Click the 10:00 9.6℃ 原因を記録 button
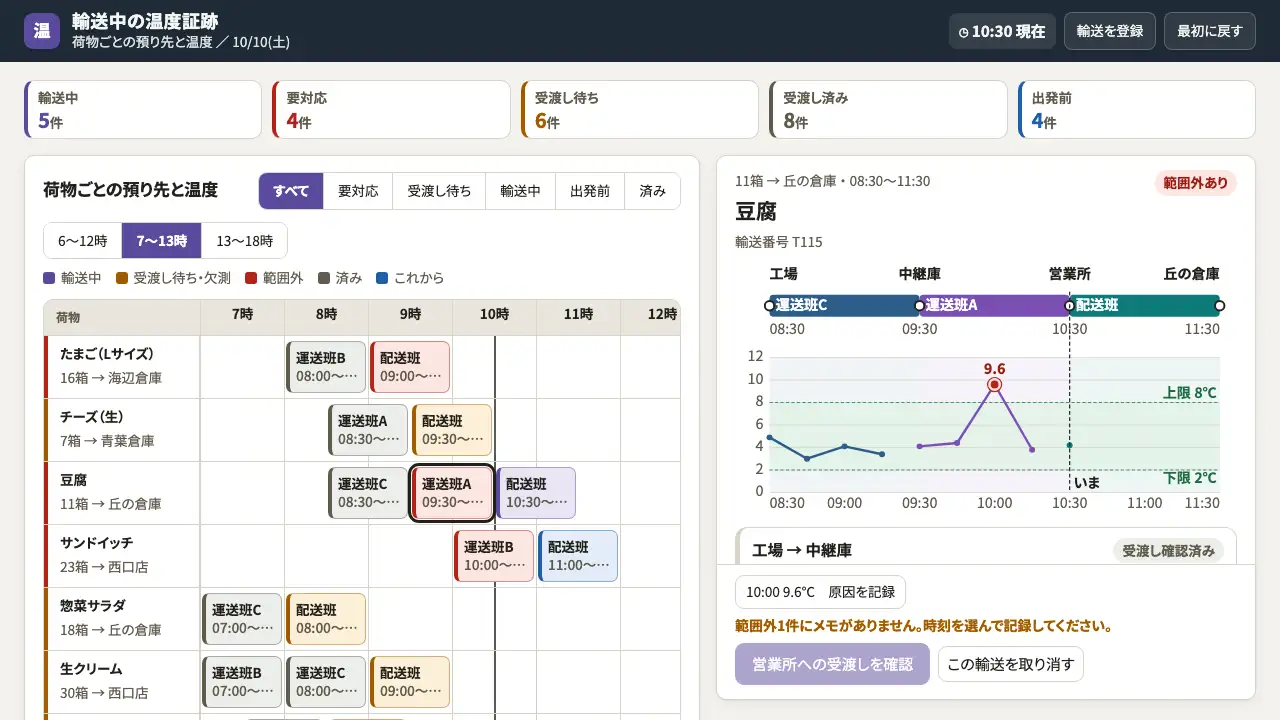 coord(820,592)
